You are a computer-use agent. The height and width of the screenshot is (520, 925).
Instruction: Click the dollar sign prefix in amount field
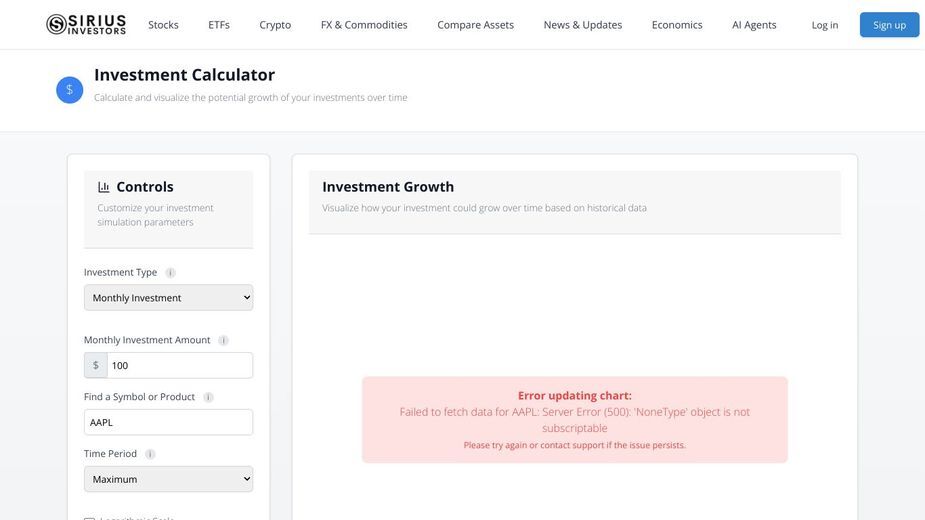pyautogui.click(x=96, y=365)
